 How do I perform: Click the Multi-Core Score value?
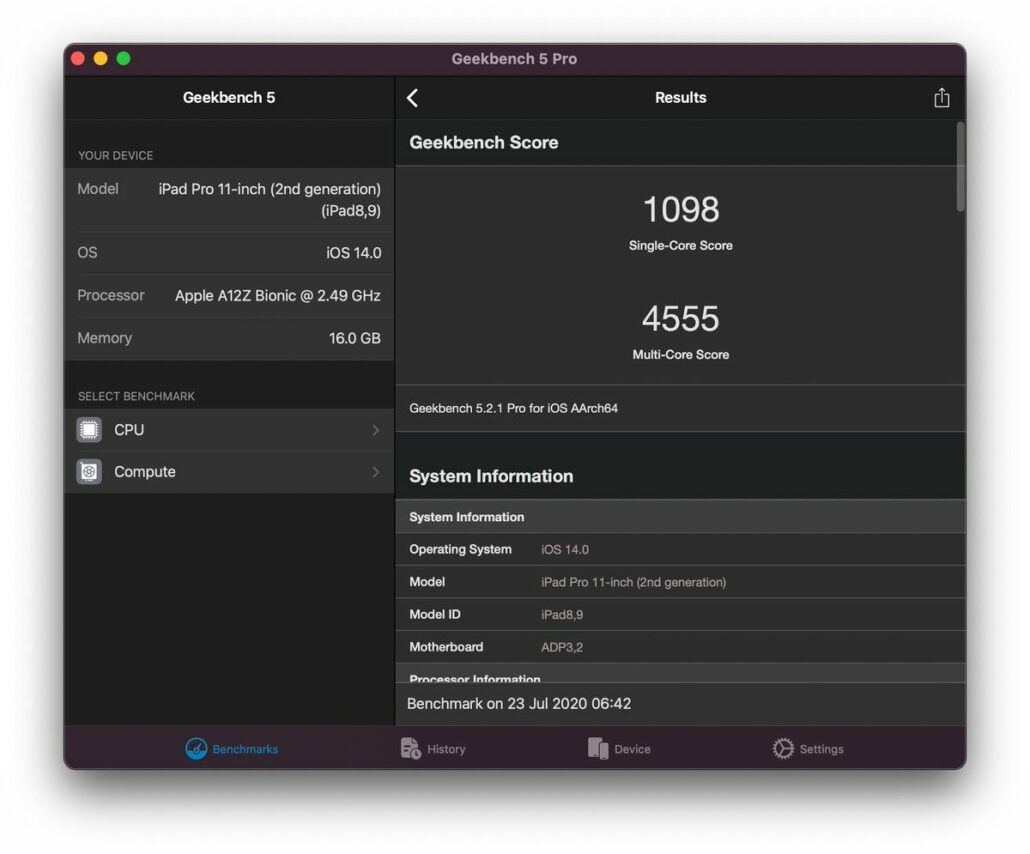coord(681,320)
